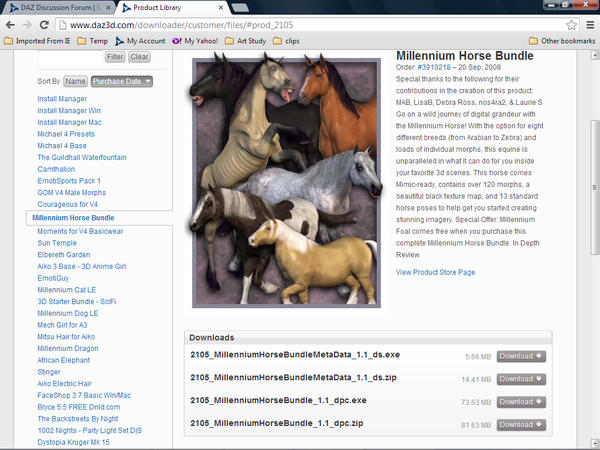Open the Imported From IE bookmark folder
The width and height of the screenshot is (600, 450).
pyautogui.click(x=37, y=41)
